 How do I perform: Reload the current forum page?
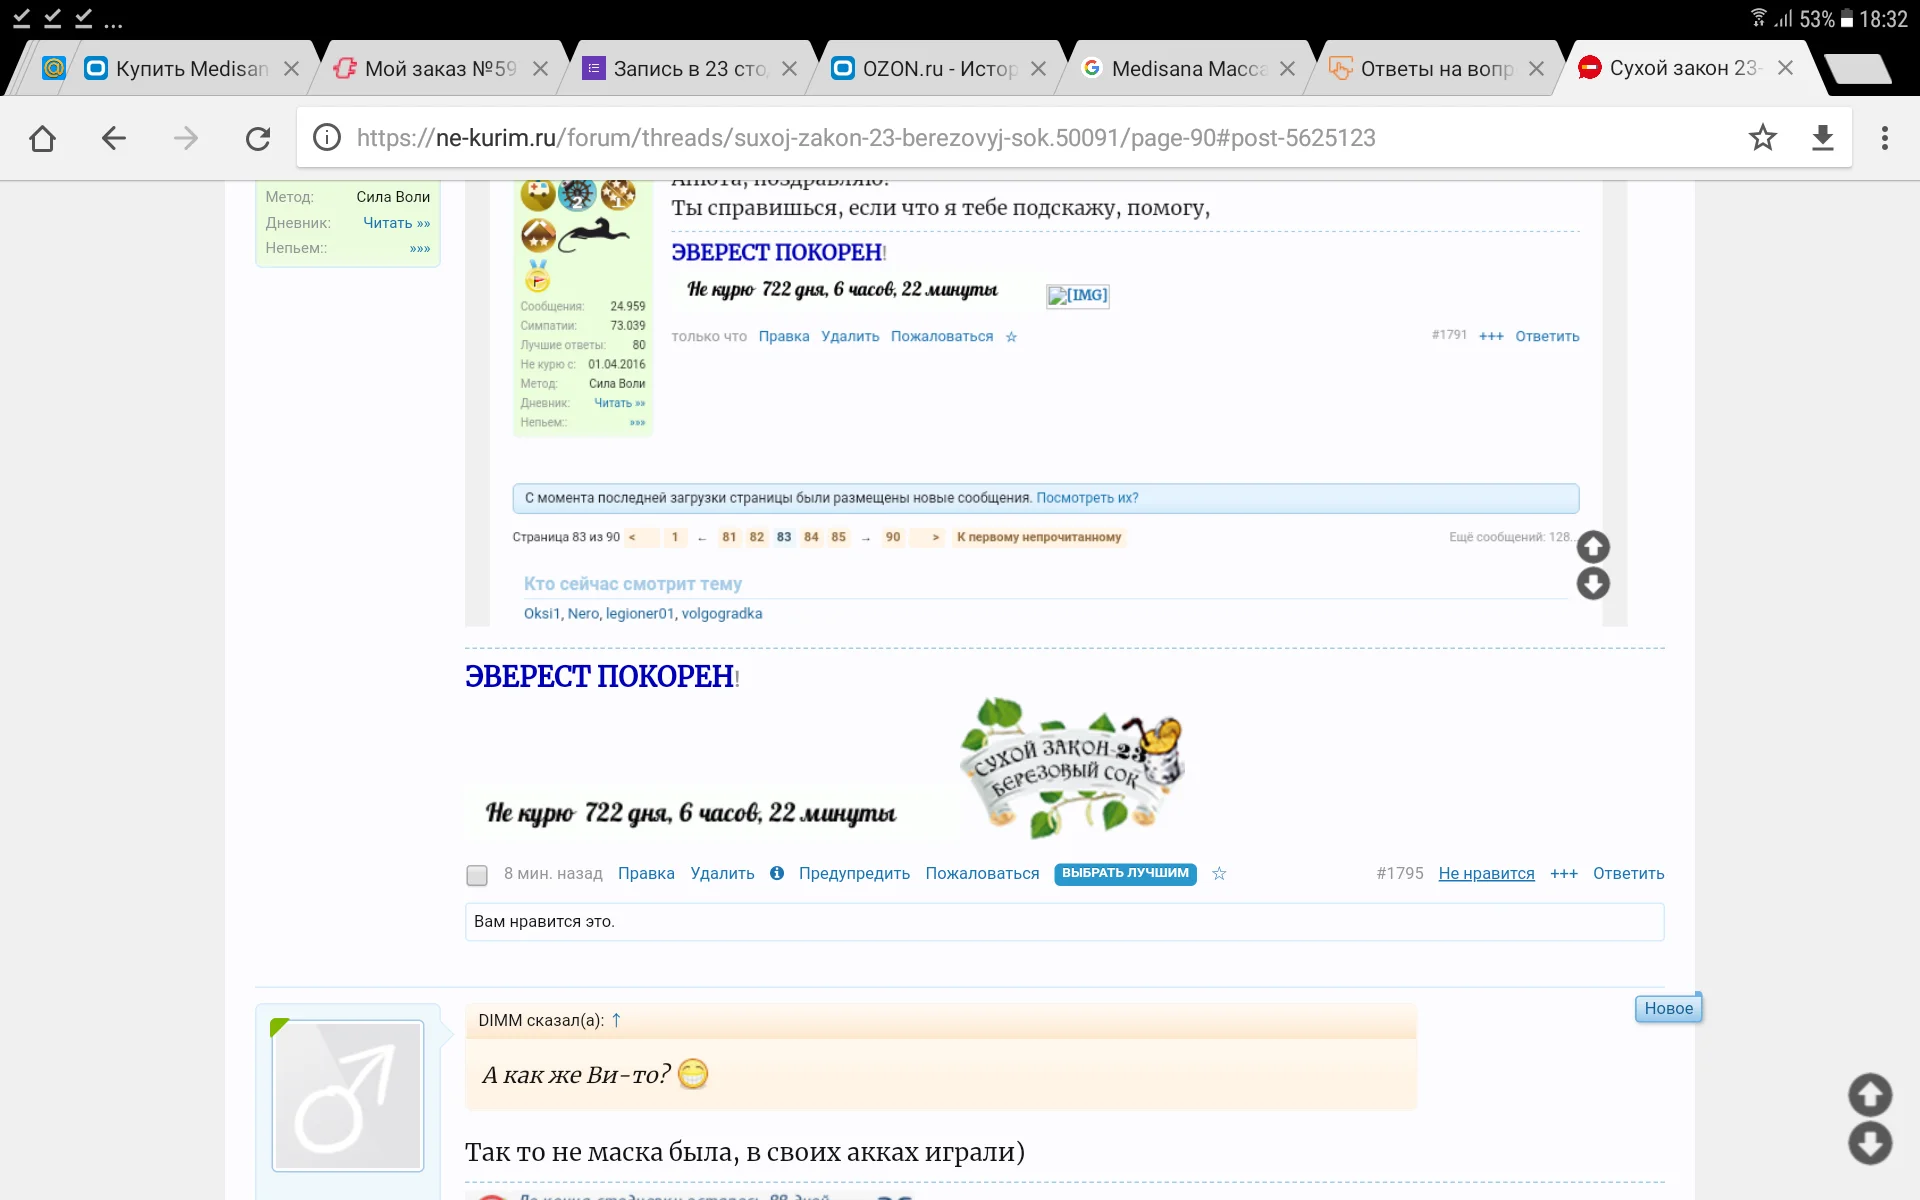(x=258, y=138)
